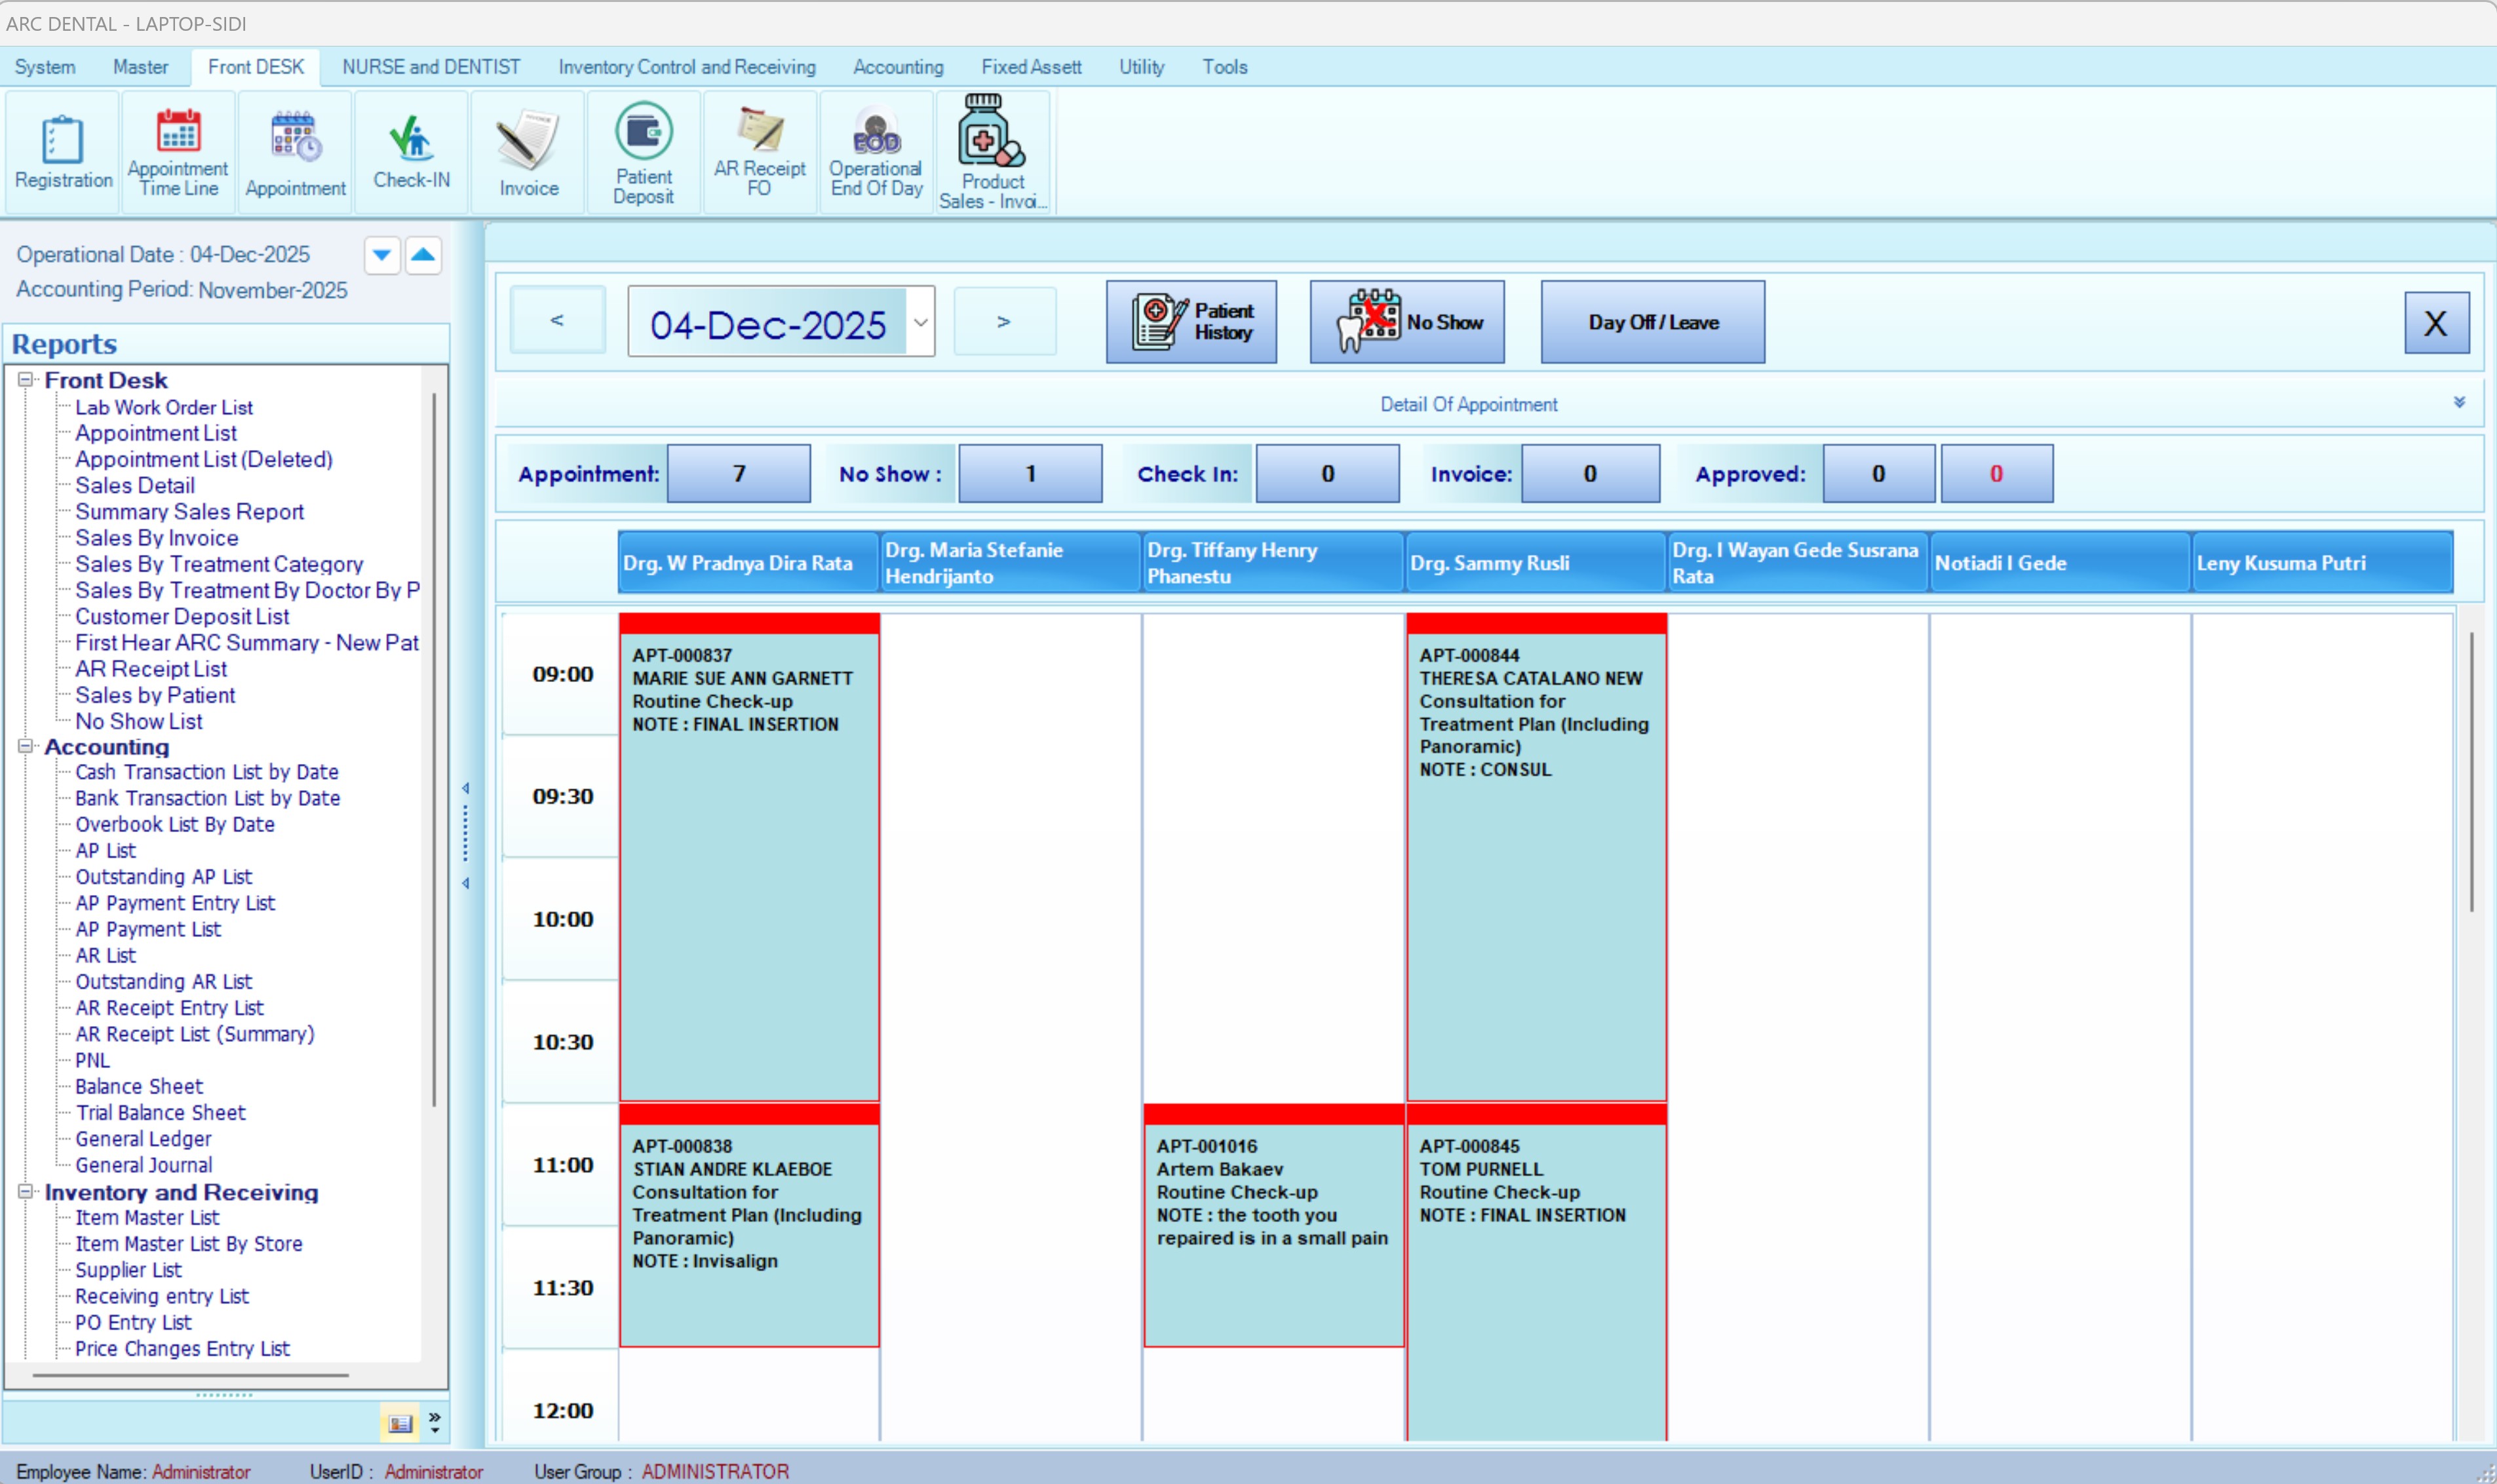
Task: Go to the next day arrow
Action: click(x=1004, y=322)
